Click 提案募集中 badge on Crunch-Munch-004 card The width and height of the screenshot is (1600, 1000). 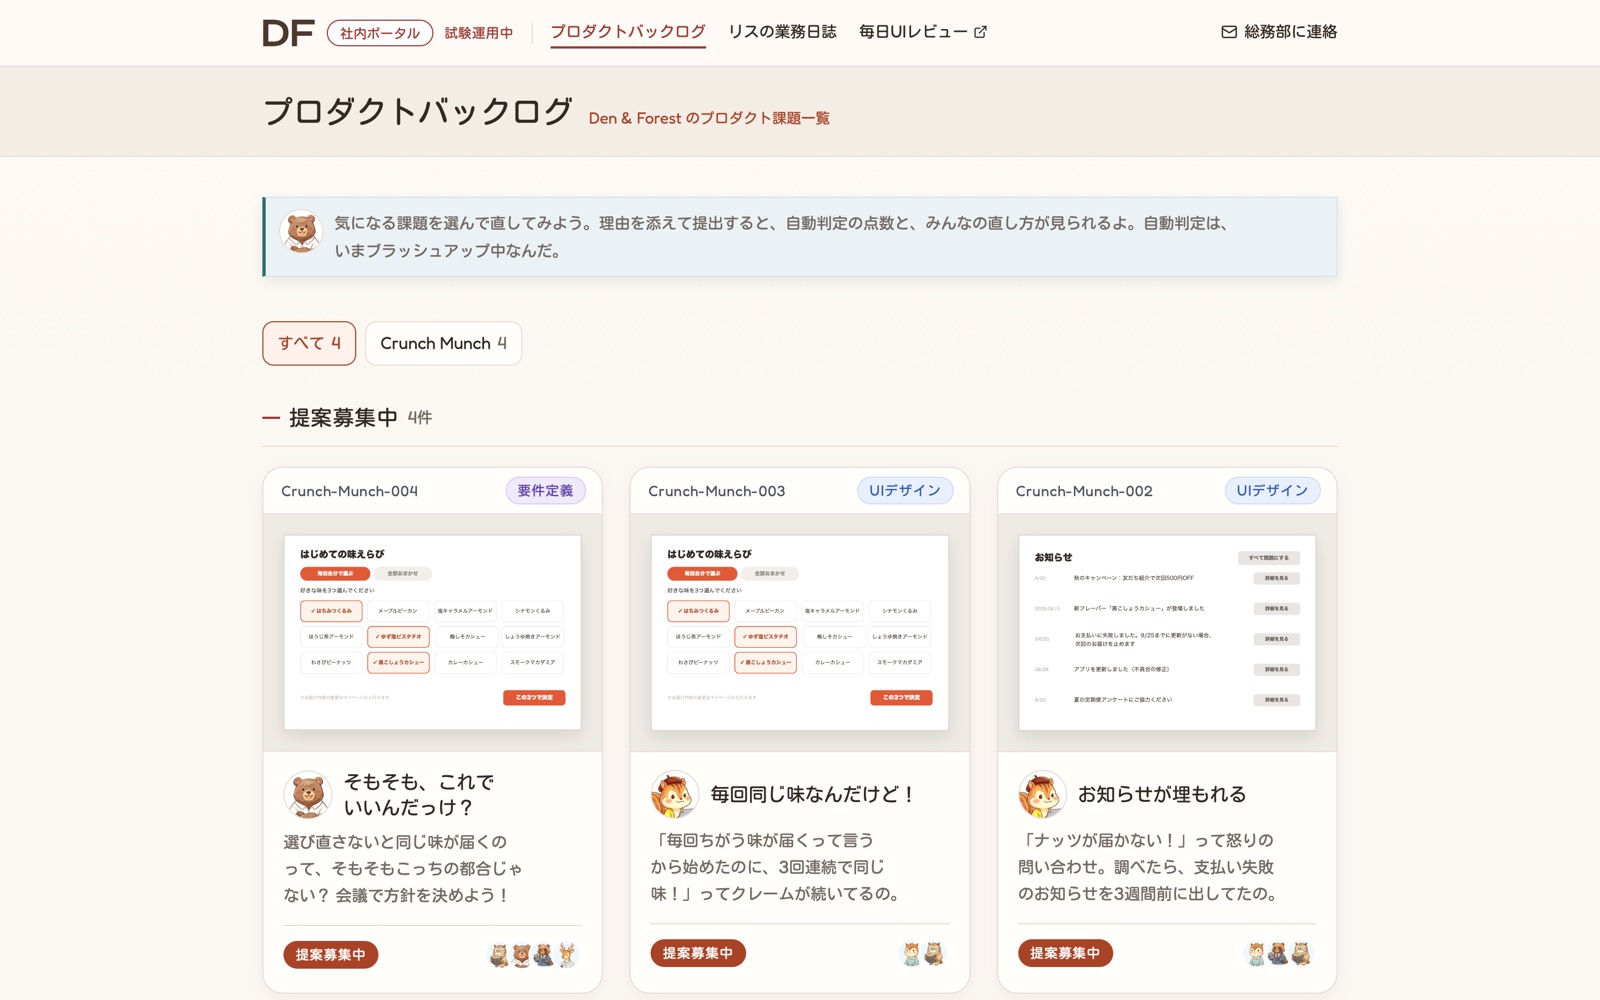(x=330, y=955)
